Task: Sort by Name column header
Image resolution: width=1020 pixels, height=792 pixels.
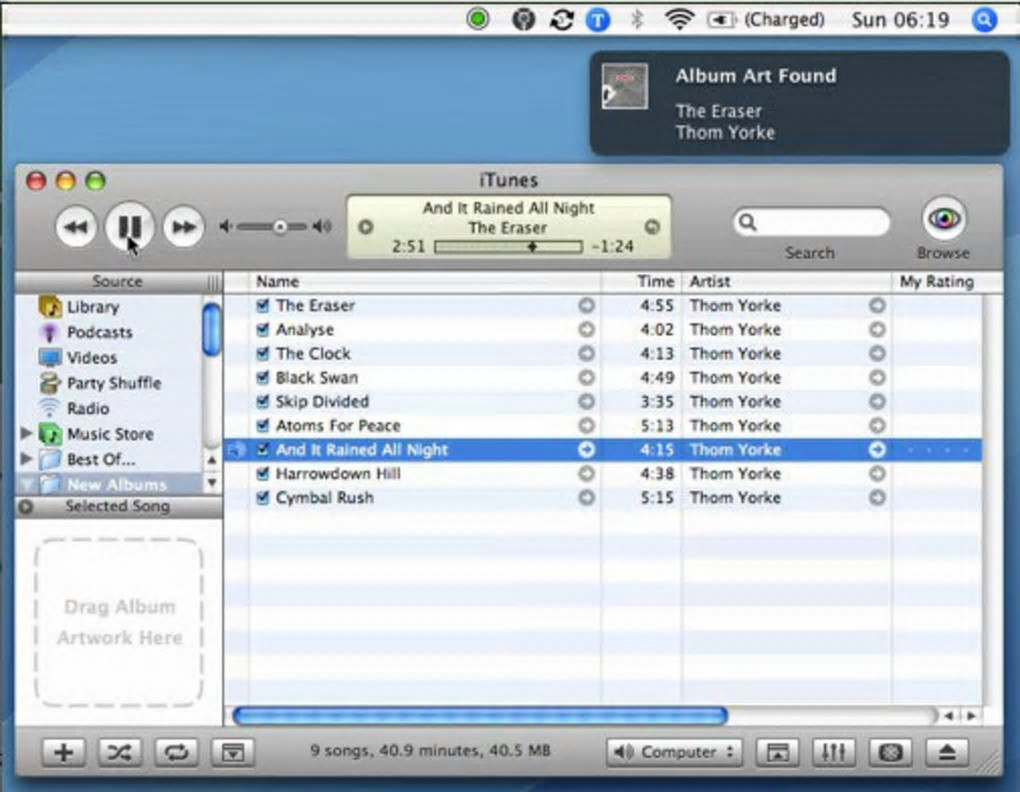Action: click(x=425, y=282)
